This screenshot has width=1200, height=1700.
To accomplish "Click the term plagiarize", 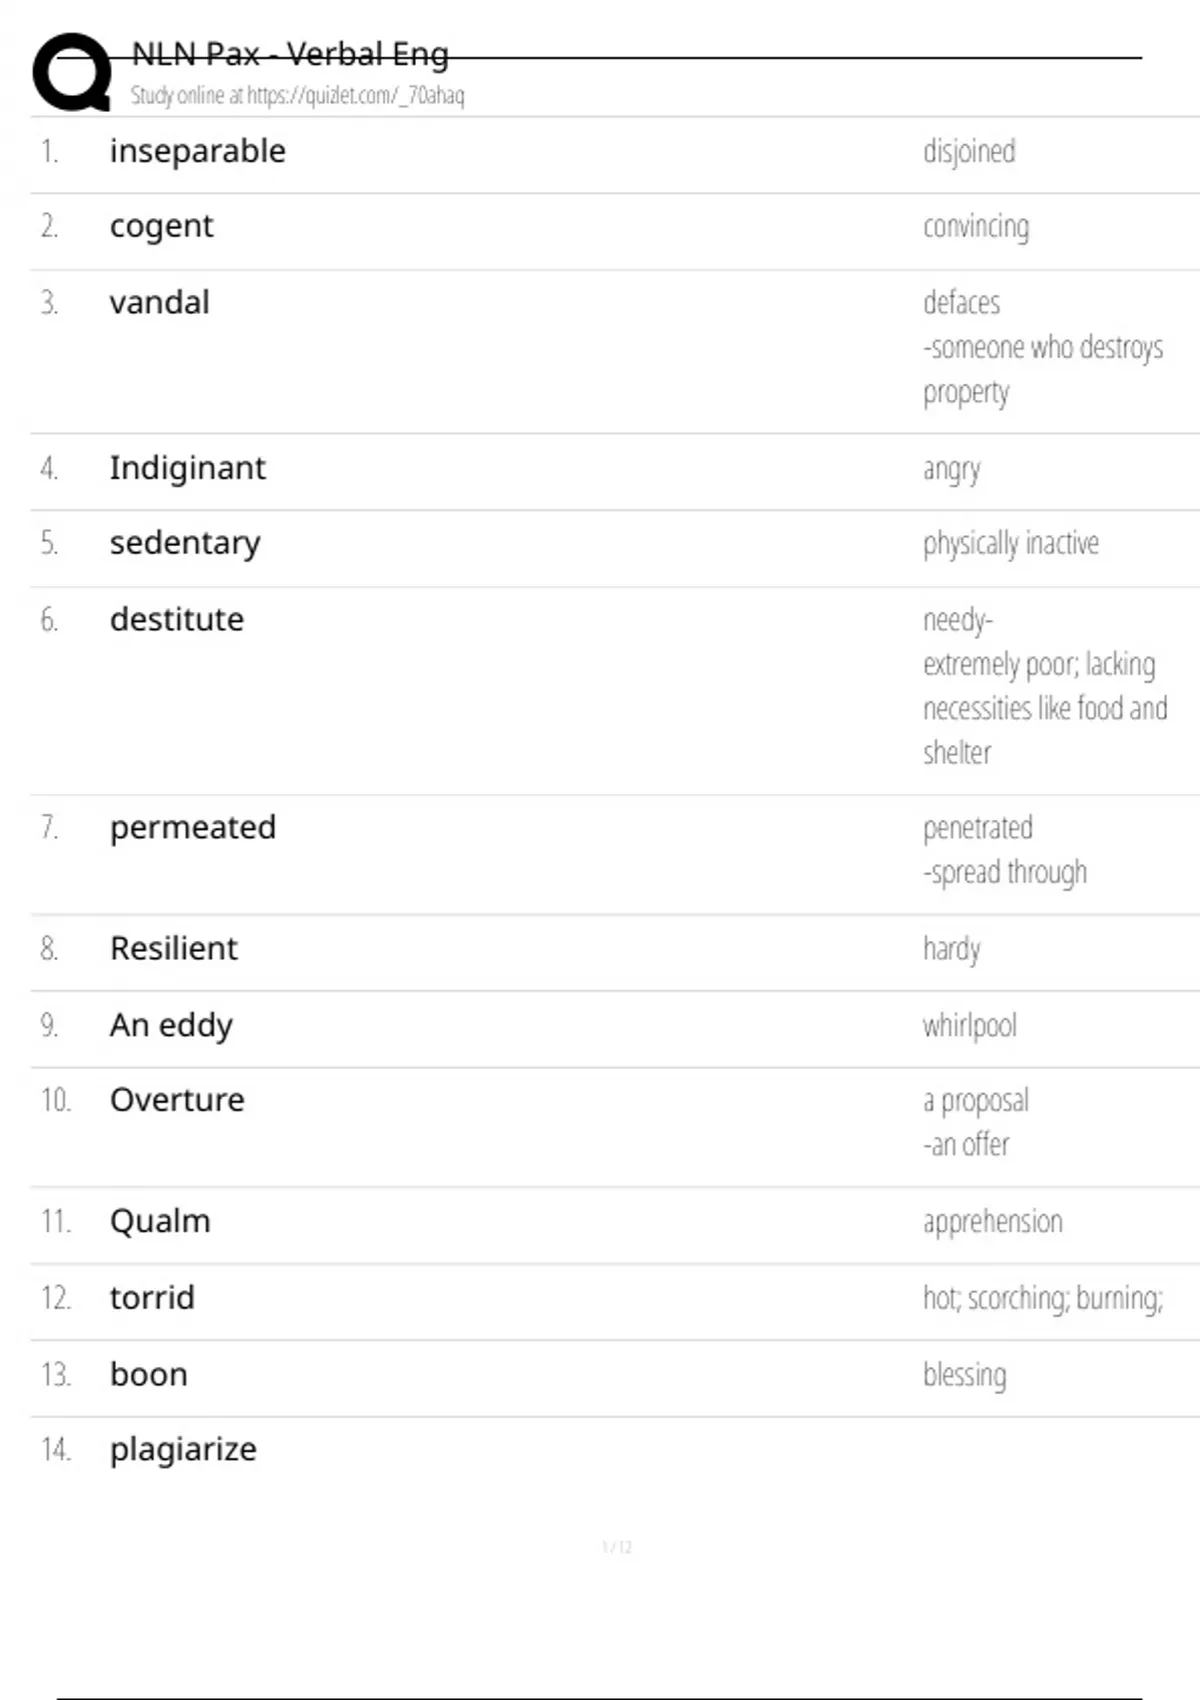I will (x=183, y=1450).
